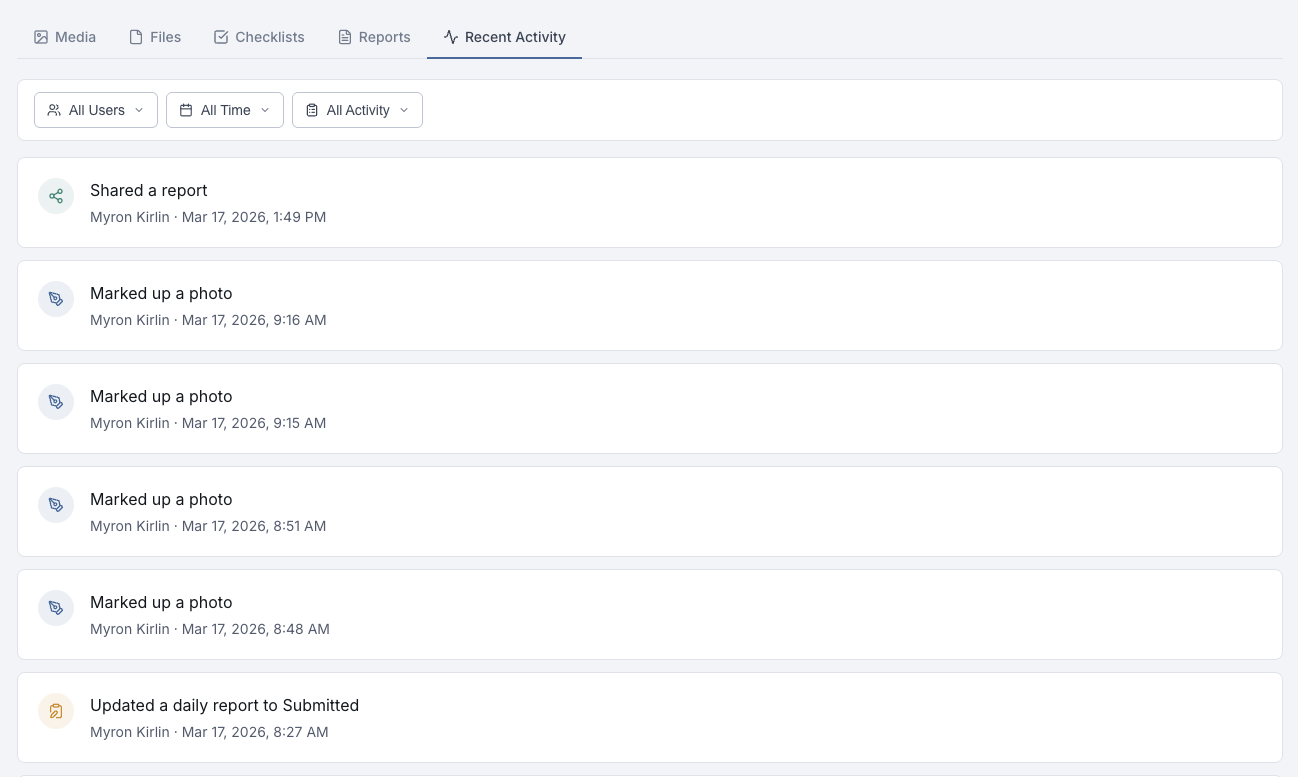Click the Mar 17, 2026, 8:51 AM timestamp
The image size is (1298, 777).
[x=254, y=526]
